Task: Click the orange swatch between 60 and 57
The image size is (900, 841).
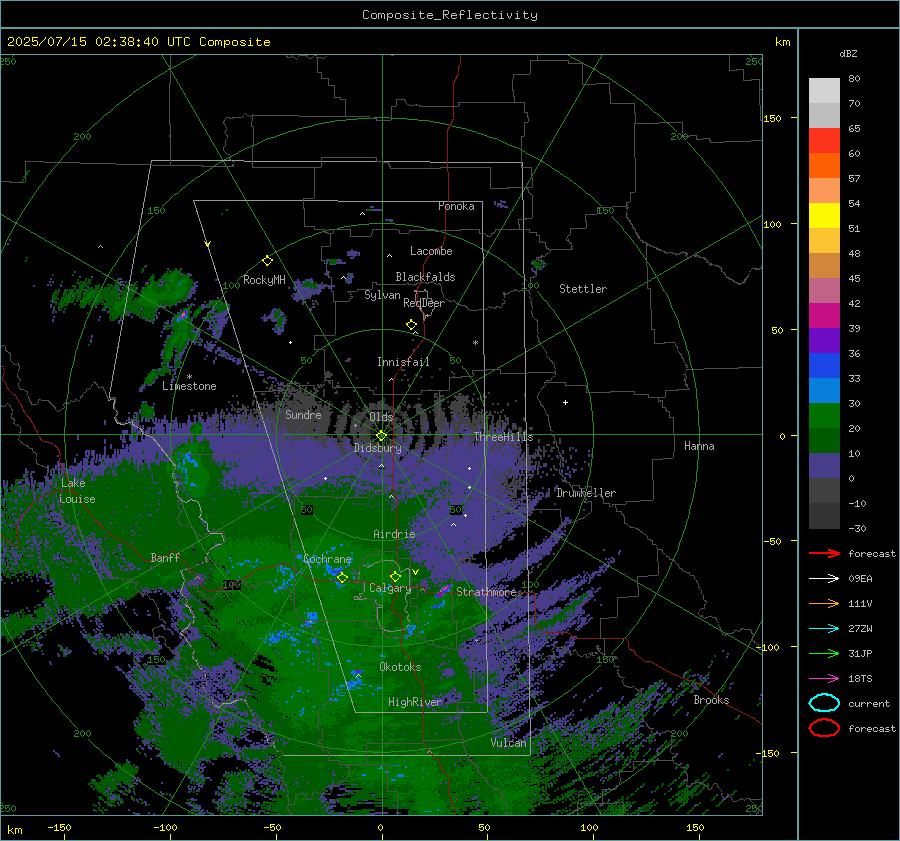Action: point(824,165)
